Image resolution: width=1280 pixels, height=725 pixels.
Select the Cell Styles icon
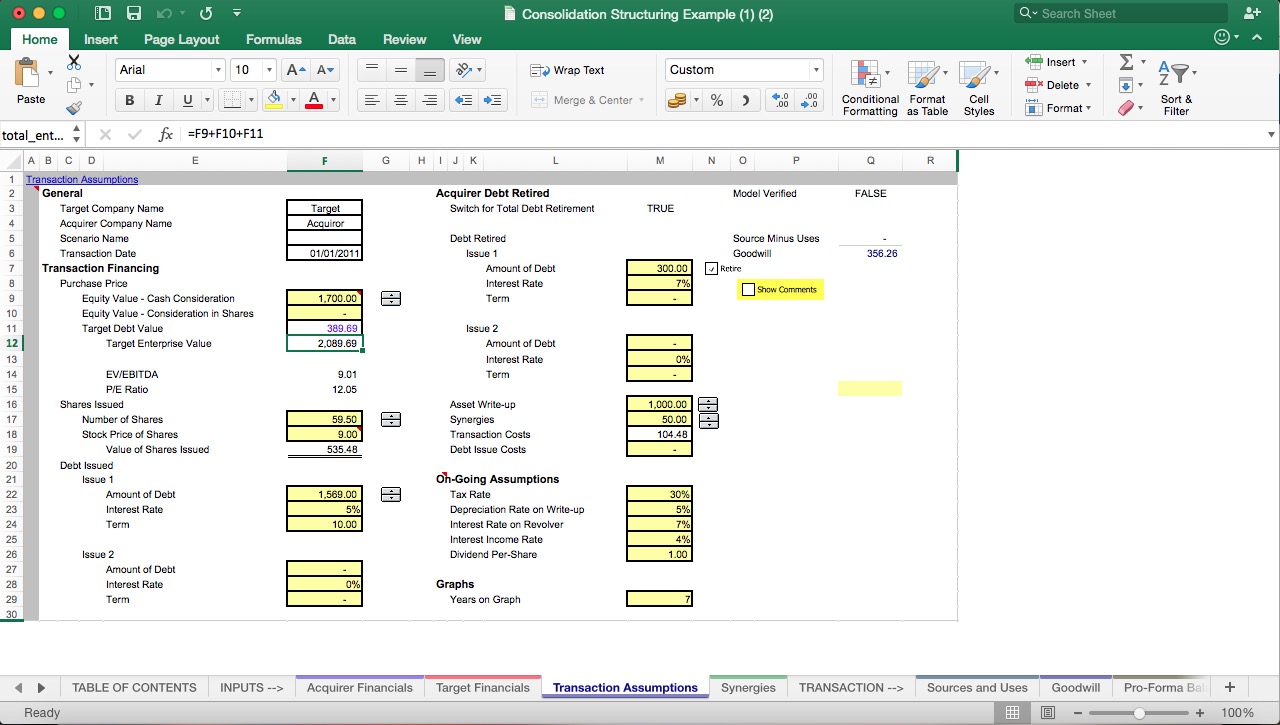tap(980, 88)
